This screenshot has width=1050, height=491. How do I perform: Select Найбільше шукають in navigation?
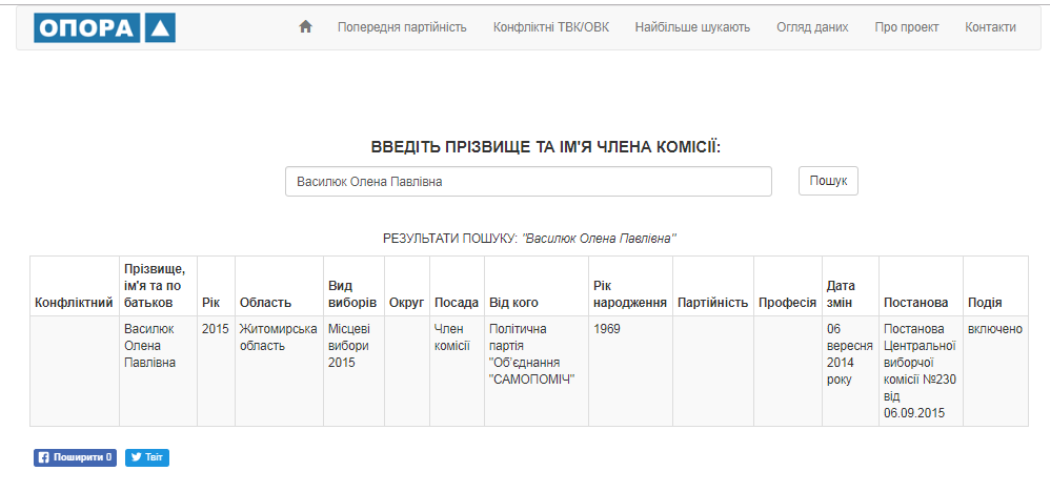click(x=692, y=27)
